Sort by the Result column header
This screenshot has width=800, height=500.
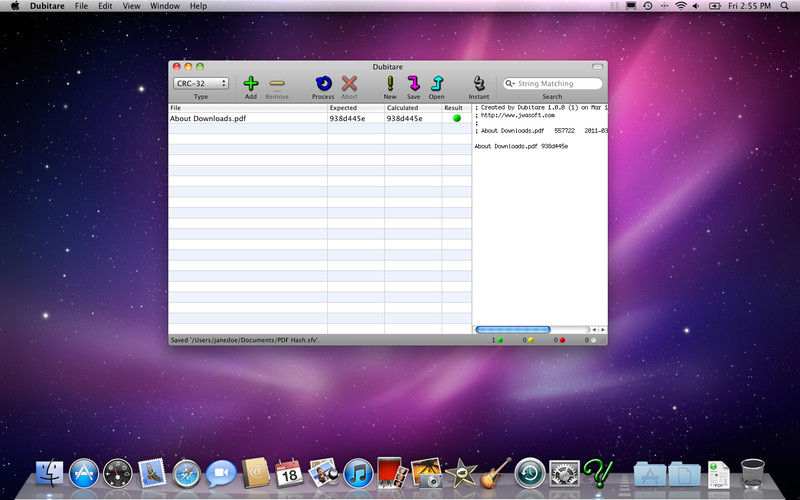tap(457, 108)
